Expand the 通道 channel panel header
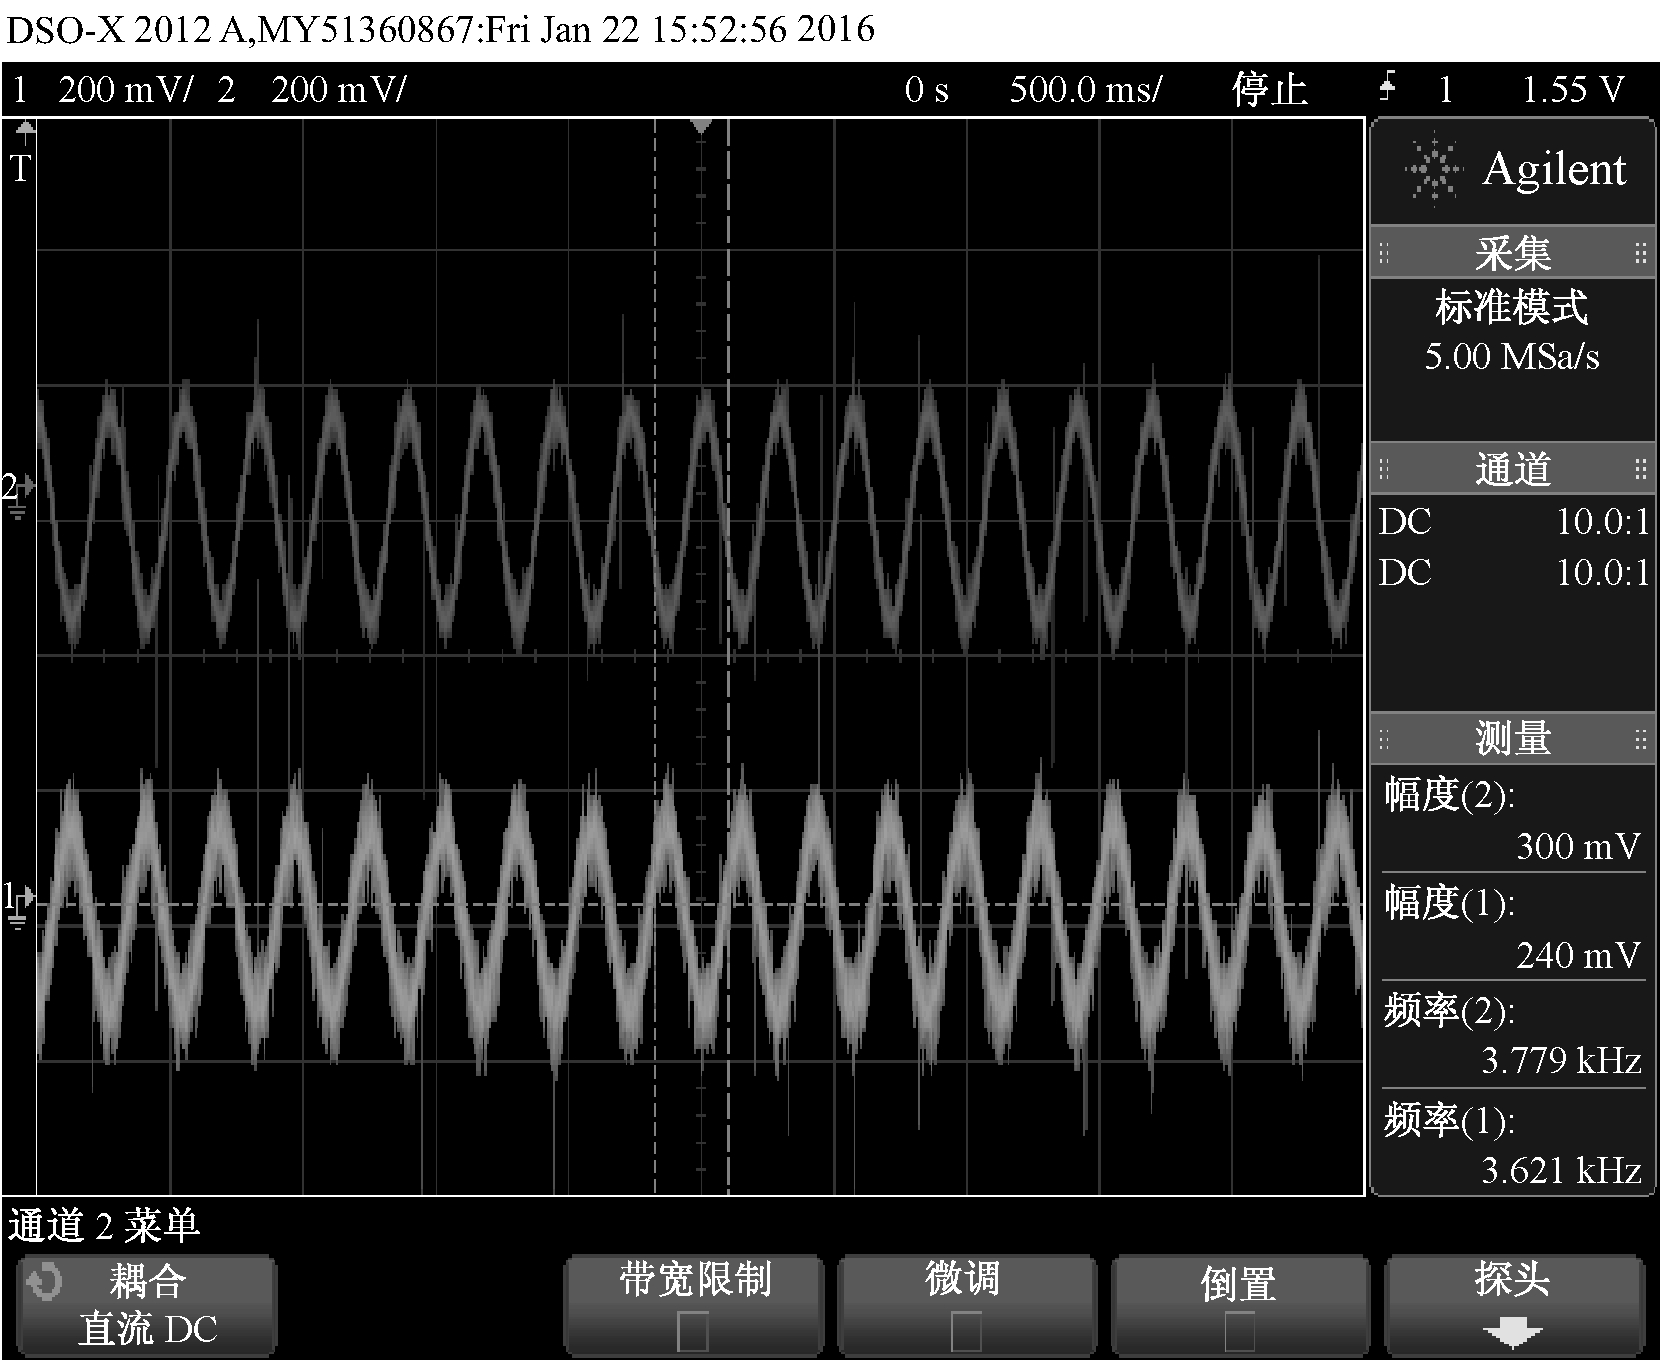This screenshot has height=1361, width=1662. [1512, 469]
